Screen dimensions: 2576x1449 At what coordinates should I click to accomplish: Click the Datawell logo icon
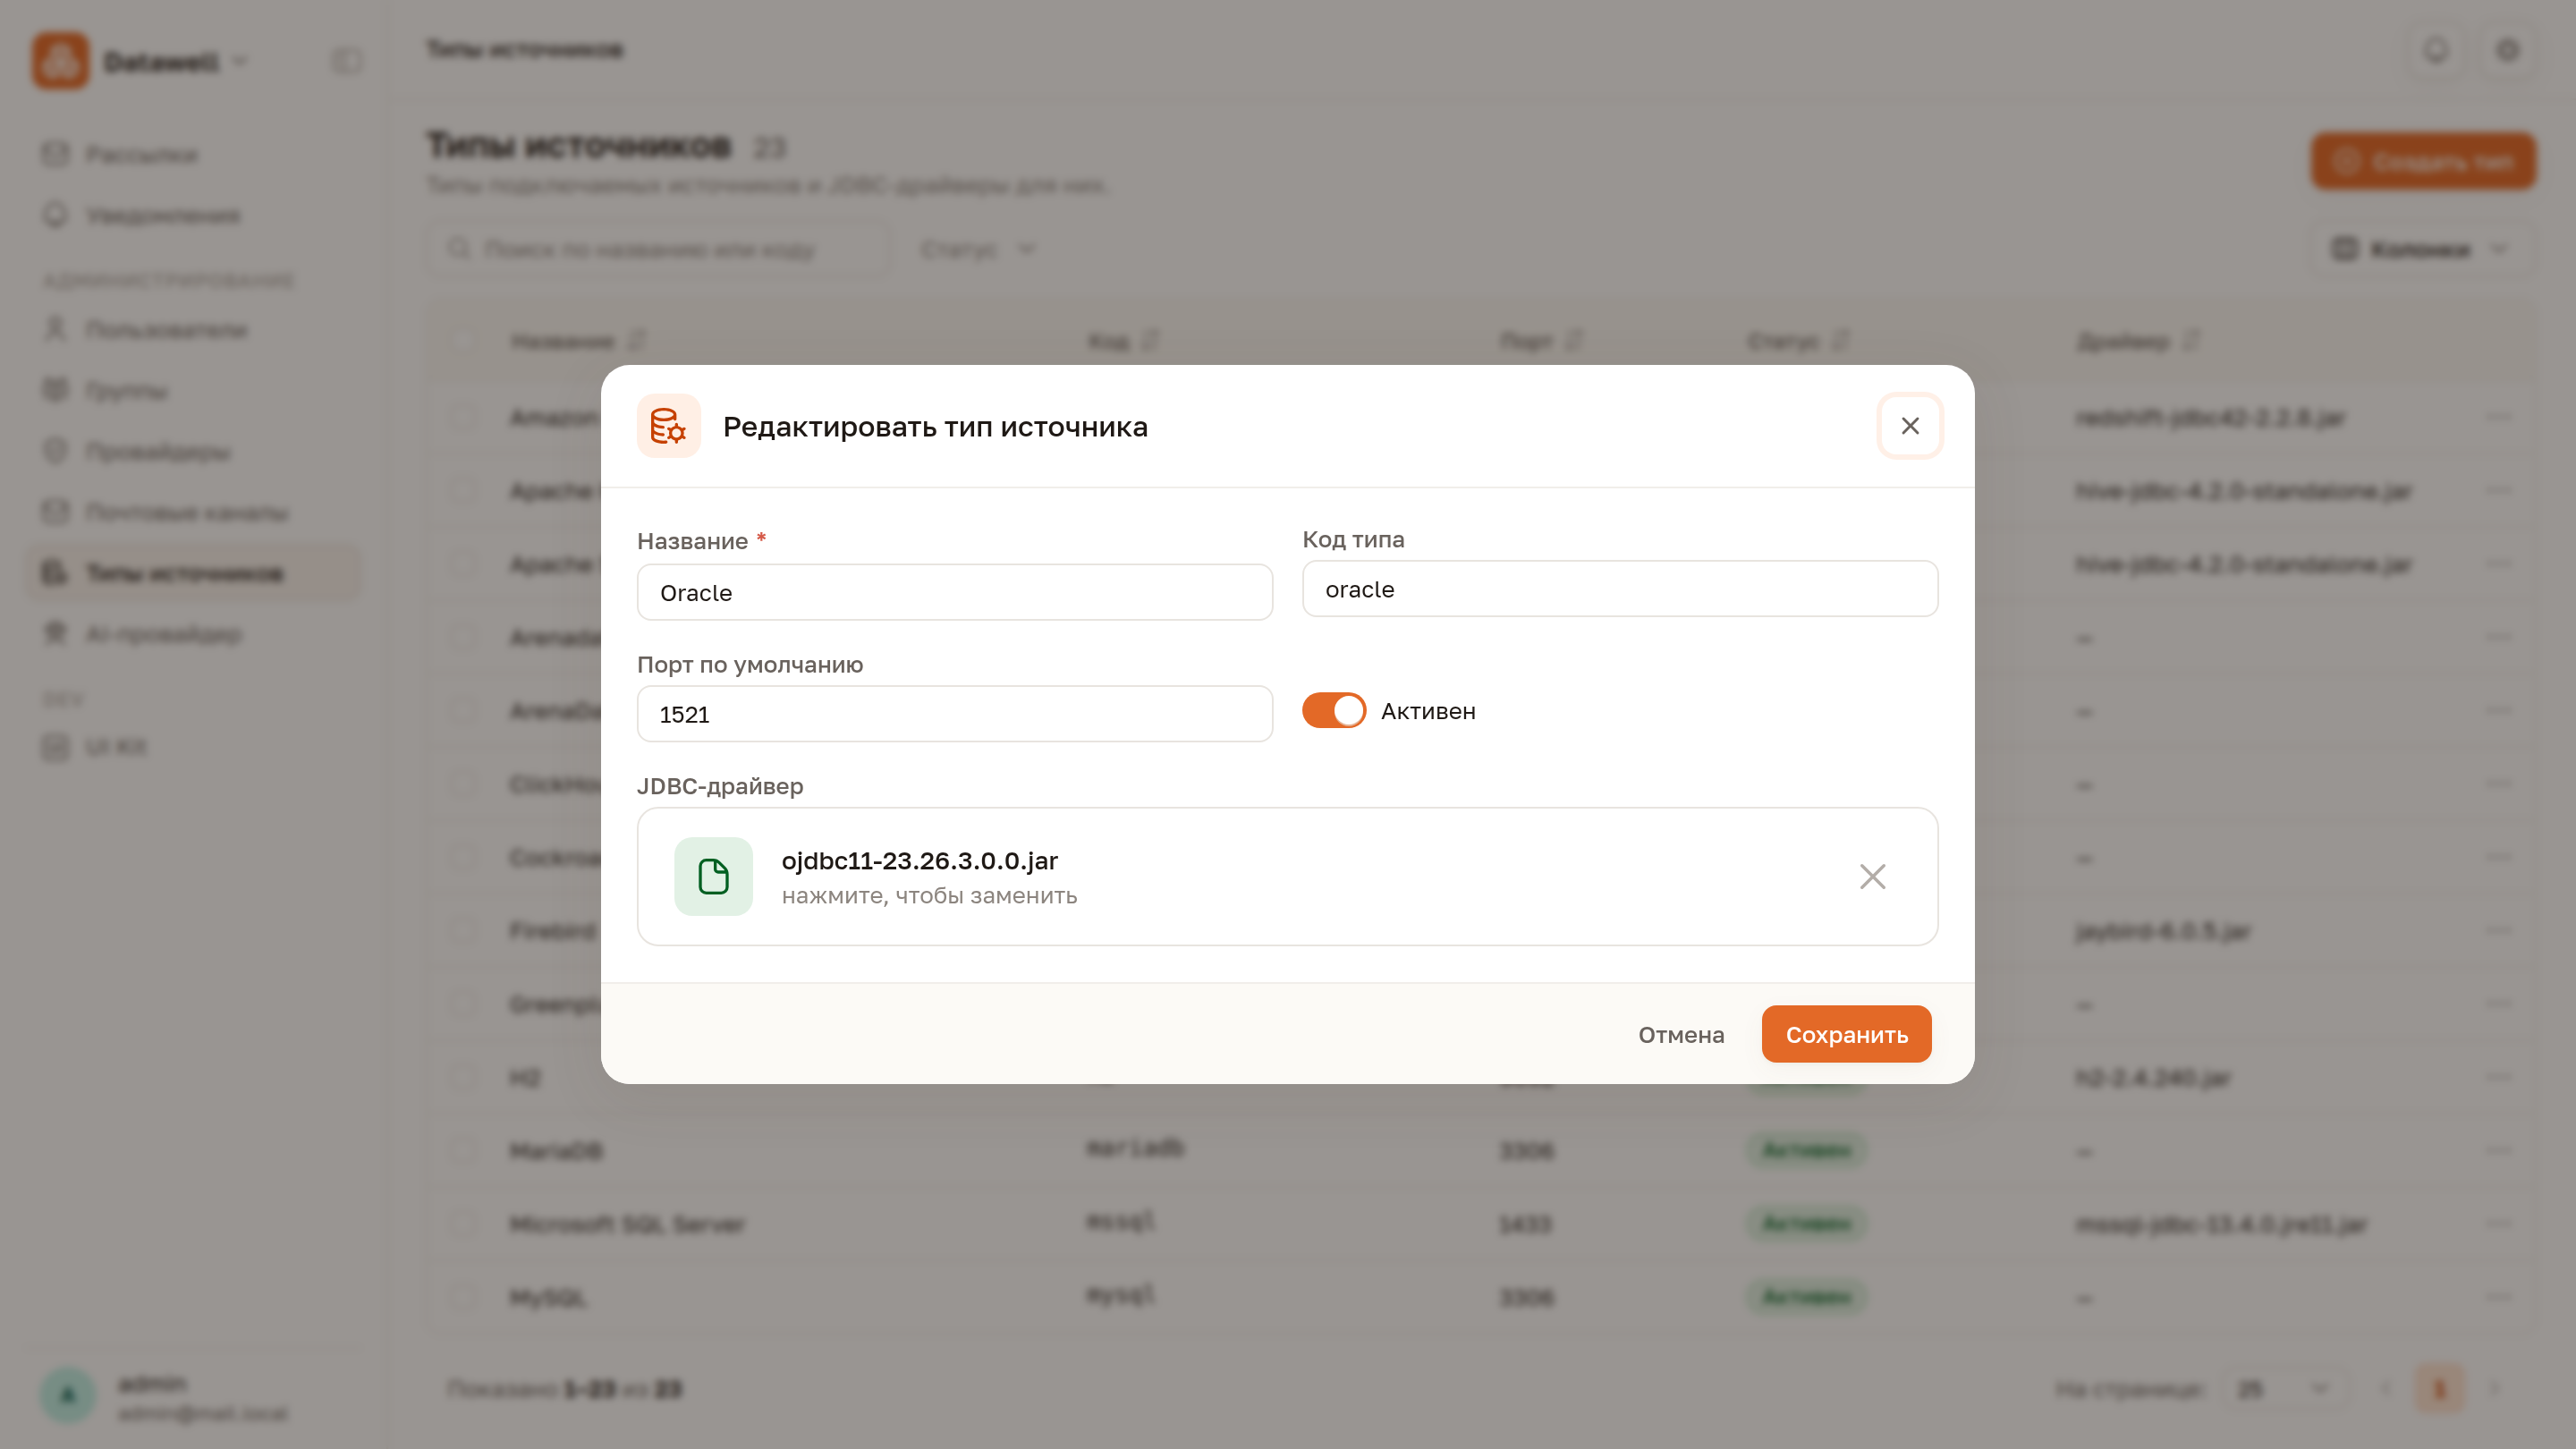(60, 61)
